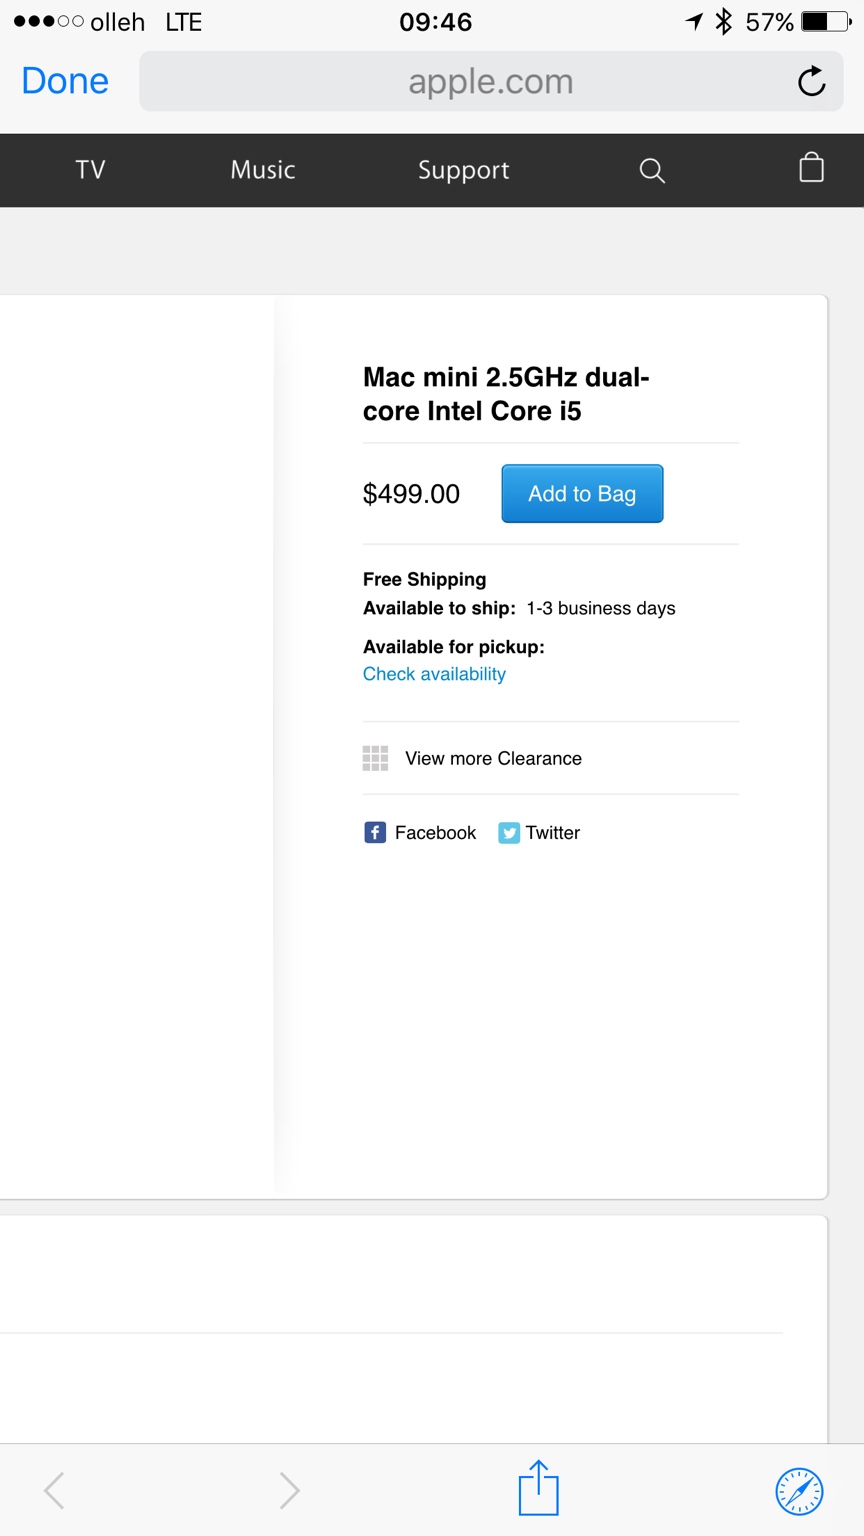Share the product via the Facebook icon
This screenshot has width=864, height=1536.
click(x=375, y=832)
